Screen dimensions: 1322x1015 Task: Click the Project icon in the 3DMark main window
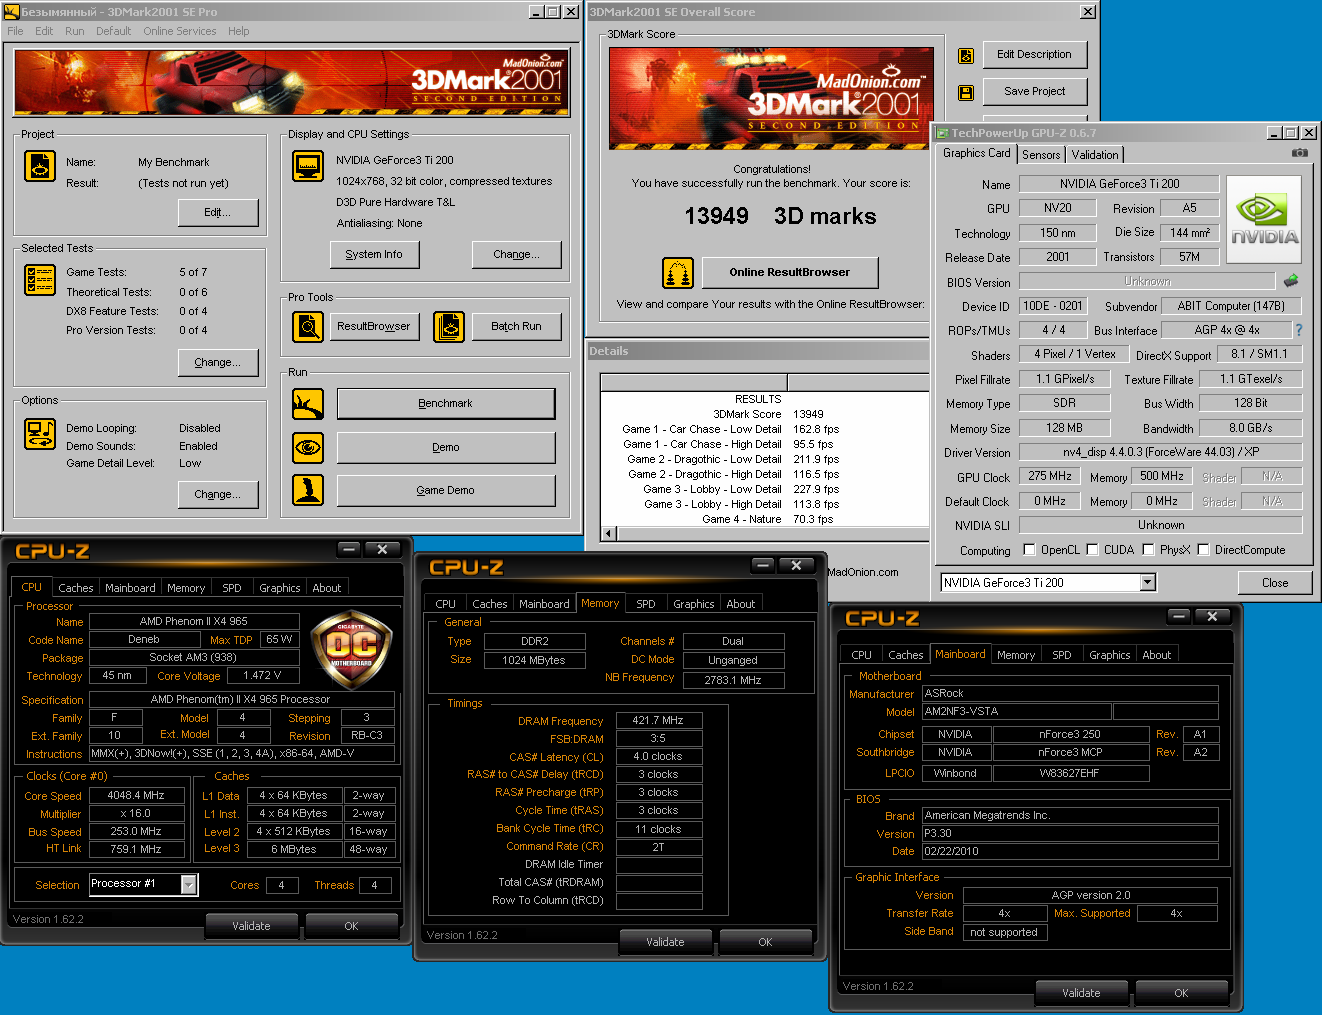pos(40,166)
